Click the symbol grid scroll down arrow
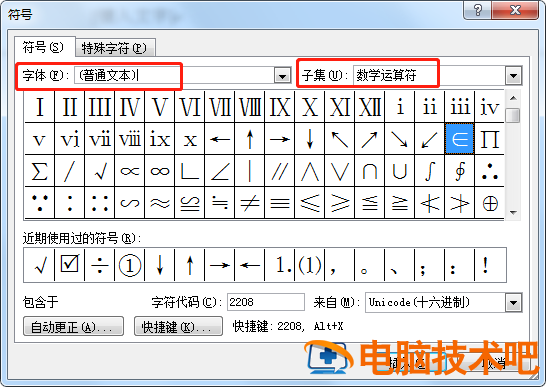 pyautogui.click(x=513, y=212)
